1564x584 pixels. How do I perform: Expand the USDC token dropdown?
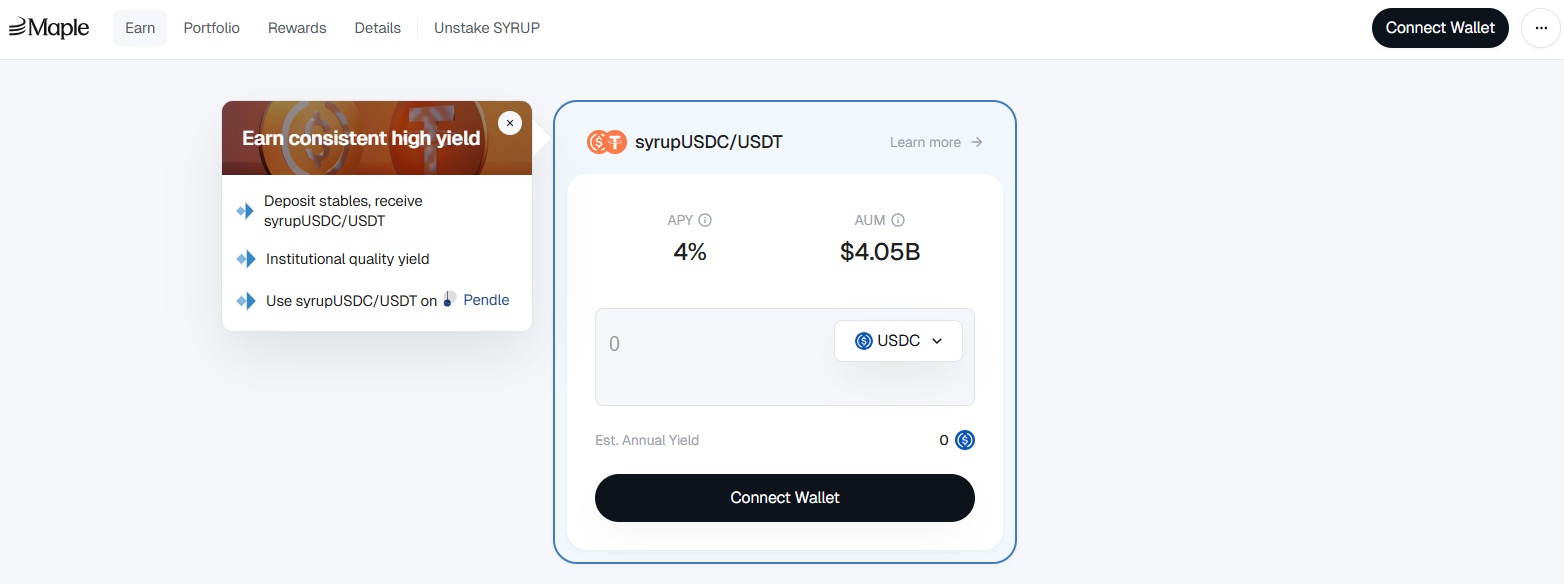click(898, 341)
